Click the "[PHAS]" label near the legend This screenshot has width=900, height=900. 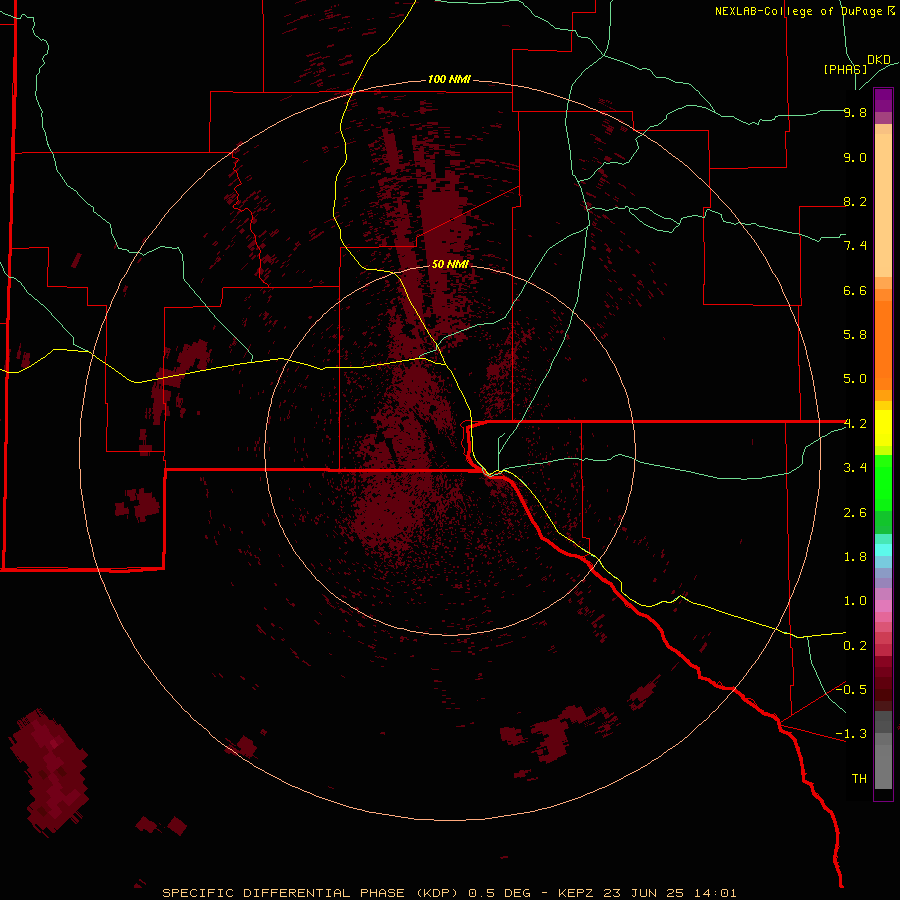tap(845, 69)
